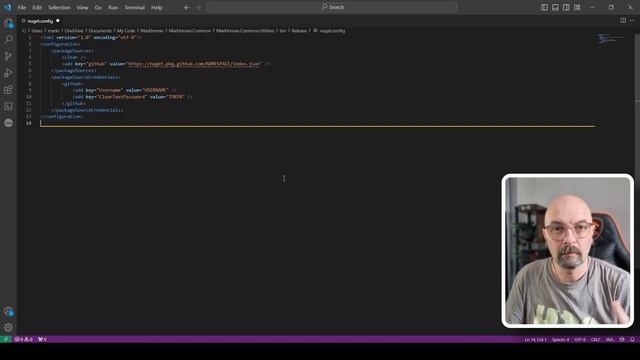Screen dimensions: 640x360
Task: Click the round gray activity bar icon
Action: click(x=8, y=123)
